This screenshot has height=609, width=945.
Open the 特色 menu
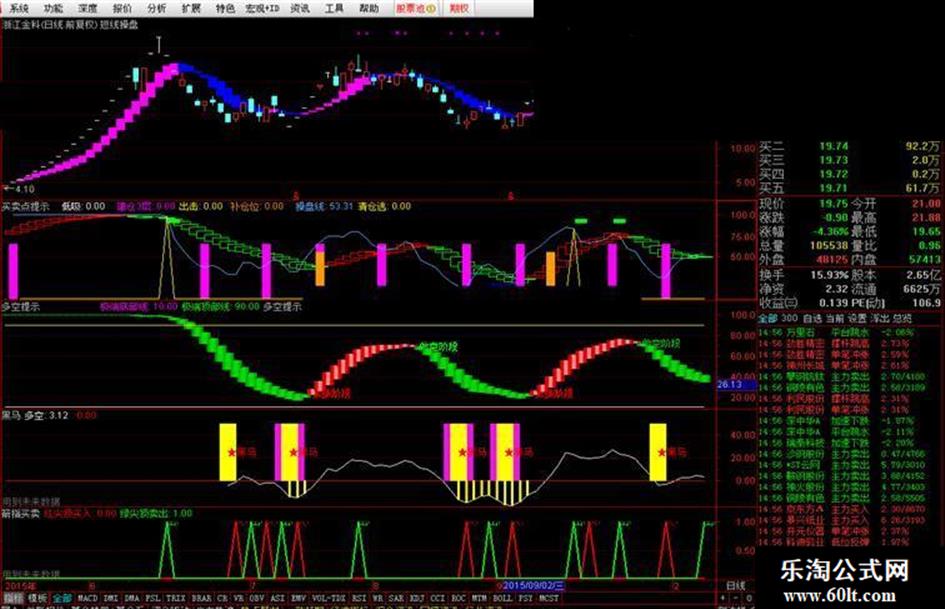tap(225, 8)
